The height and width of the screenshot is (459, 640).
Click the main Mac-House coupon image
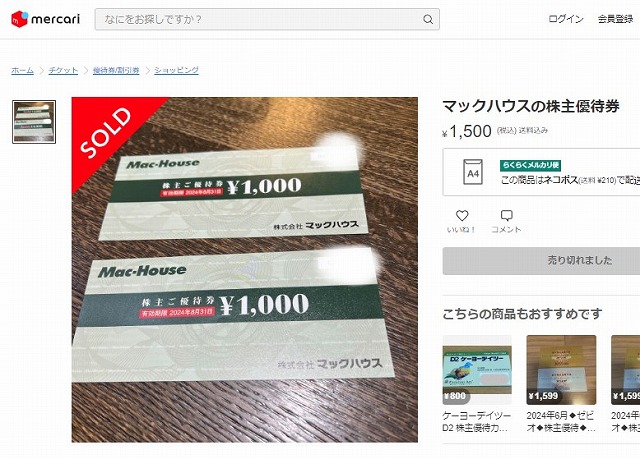coord(244,270)
